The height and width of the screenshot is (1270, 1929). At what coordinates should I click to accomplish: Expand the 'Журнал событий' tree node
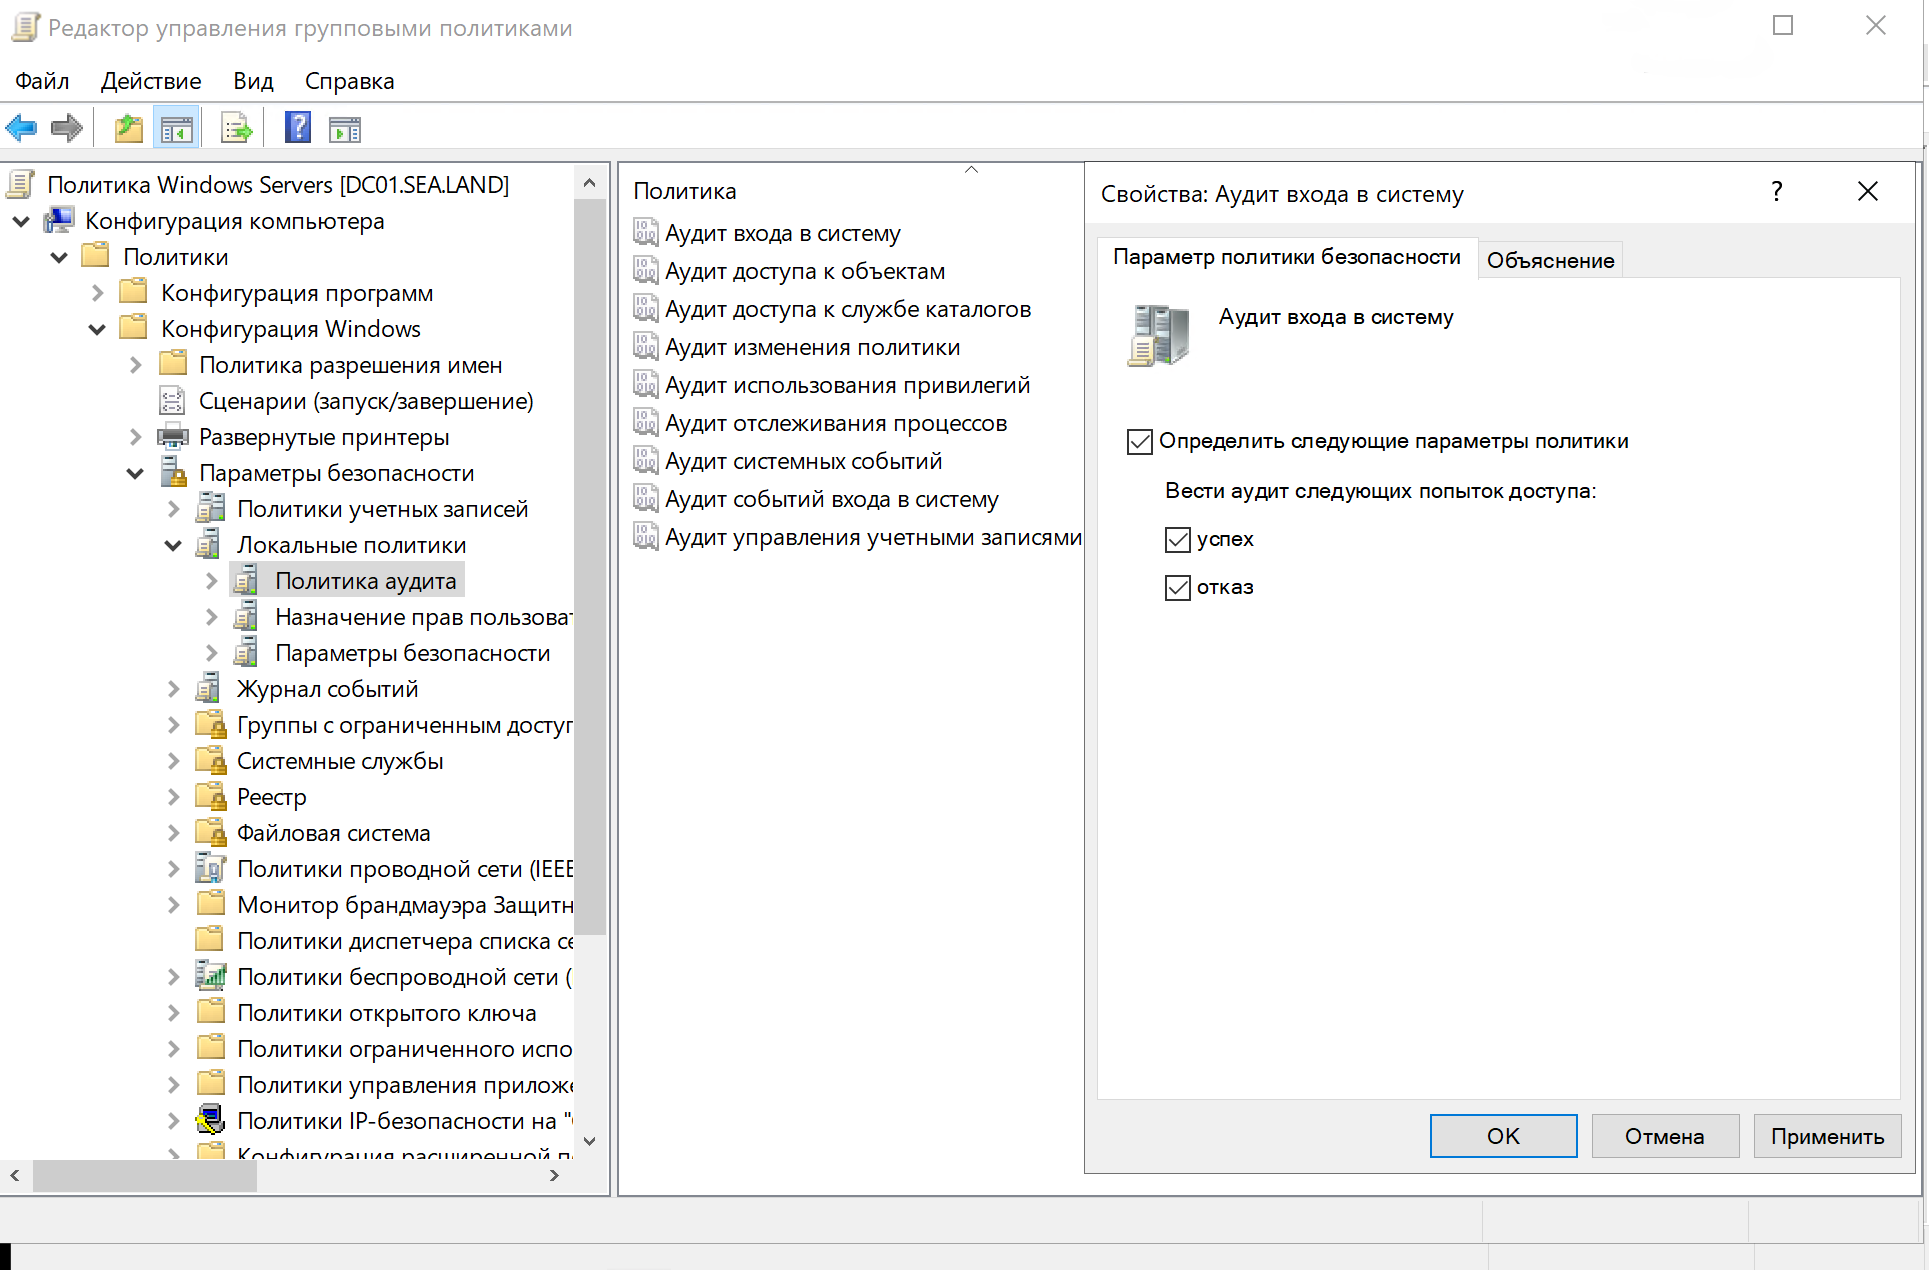pos(173,688)
